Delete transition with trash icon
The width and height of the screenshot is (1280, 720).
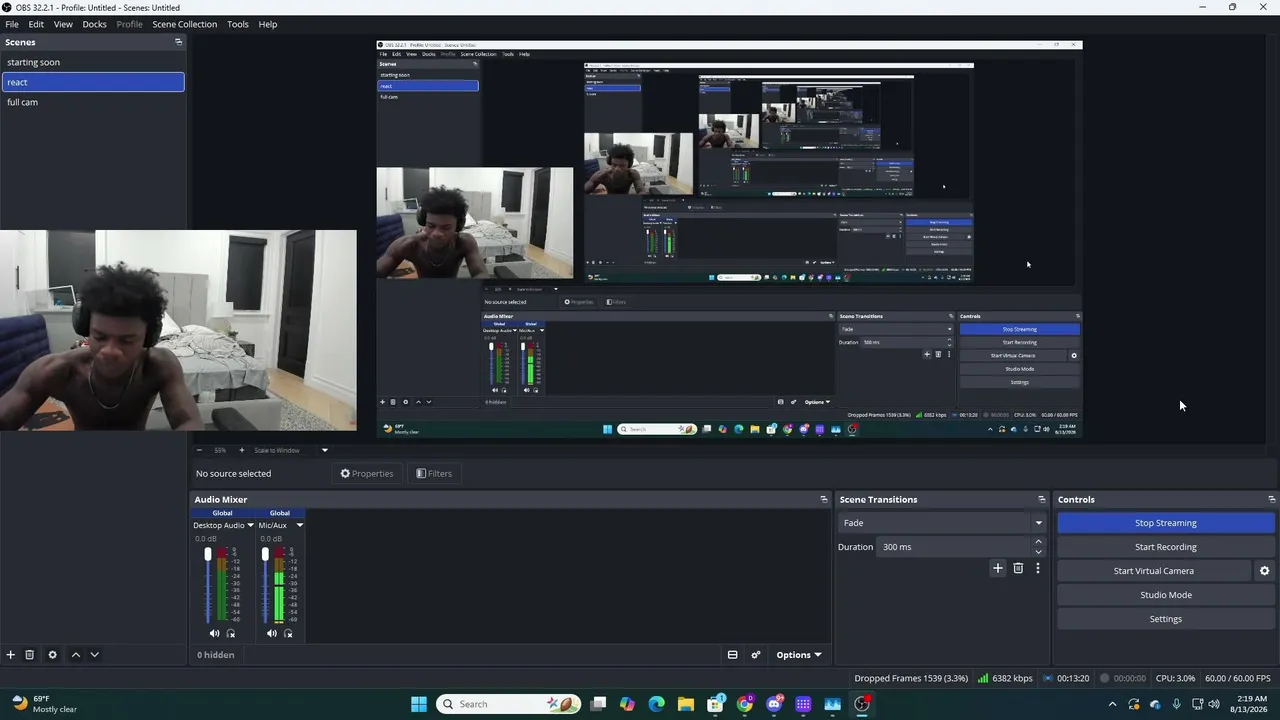(x=1018, y=568)
